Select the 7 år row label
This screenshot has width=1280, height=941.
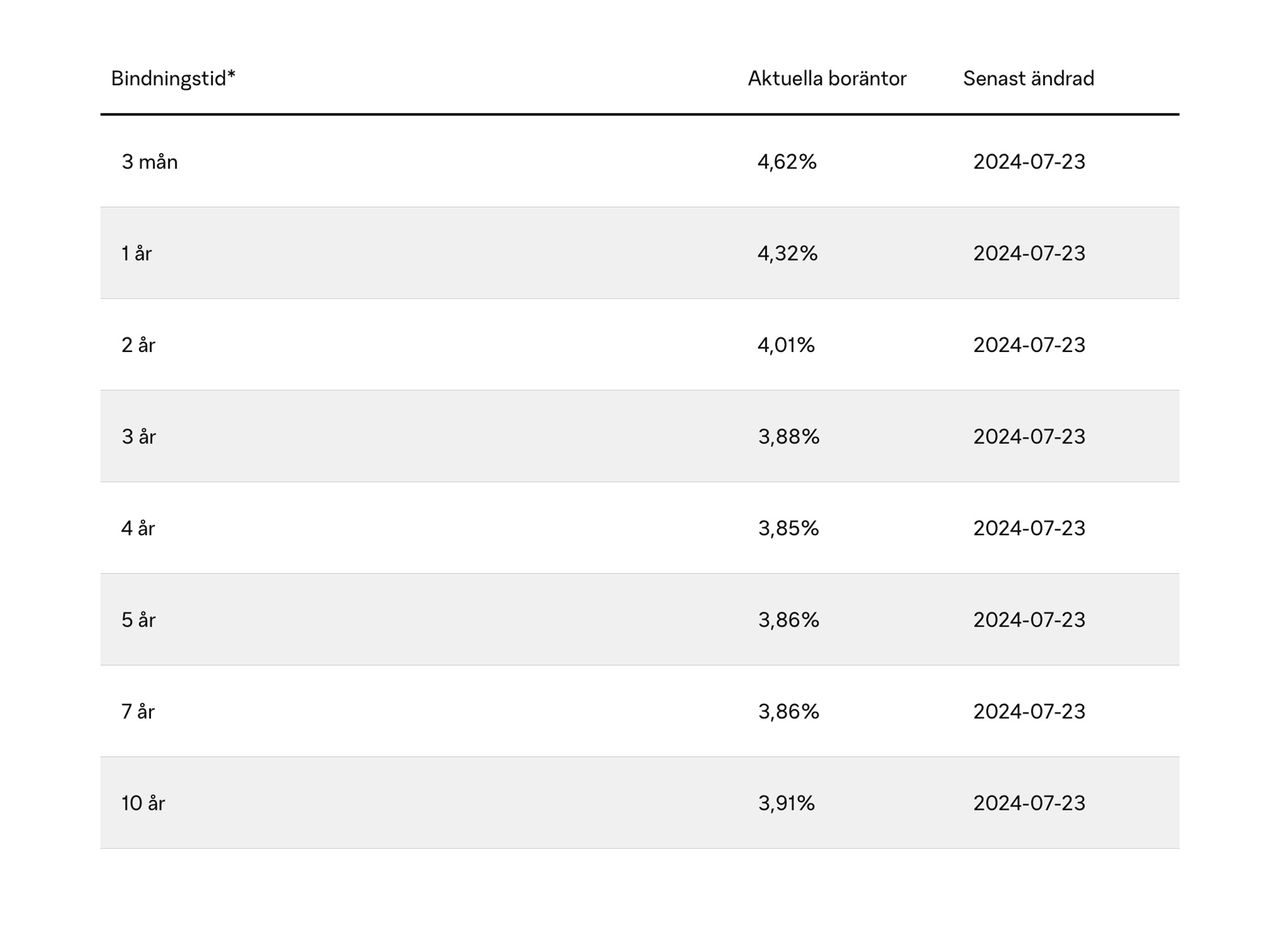coord(139,712)
